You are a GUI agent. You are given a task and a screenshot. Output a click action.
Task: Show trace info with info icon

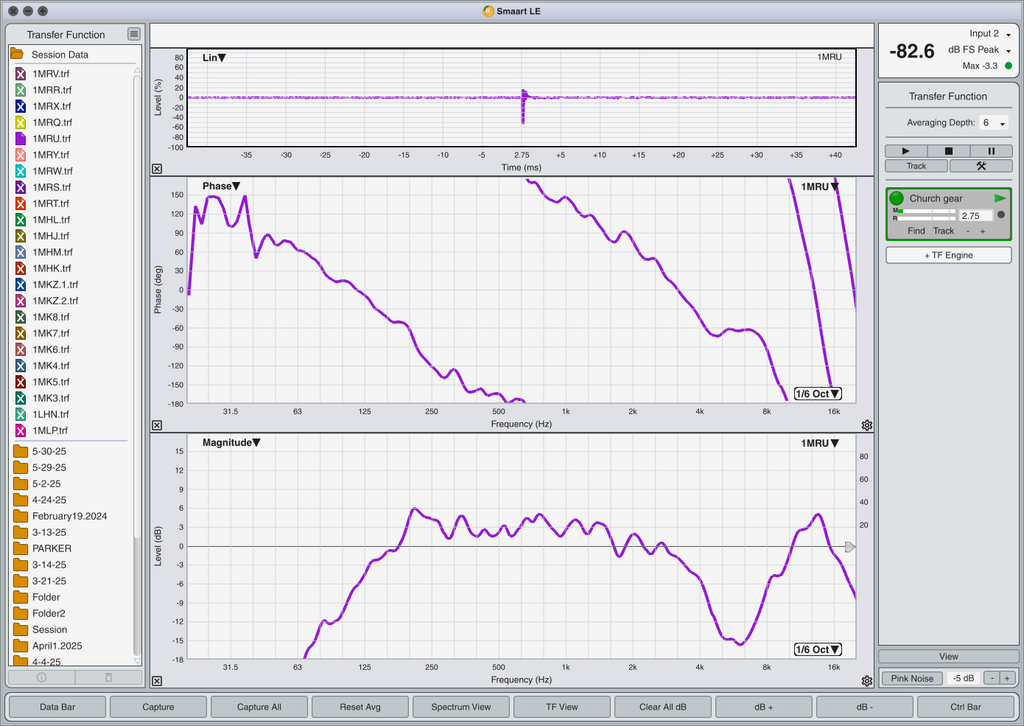coord(42,677)
